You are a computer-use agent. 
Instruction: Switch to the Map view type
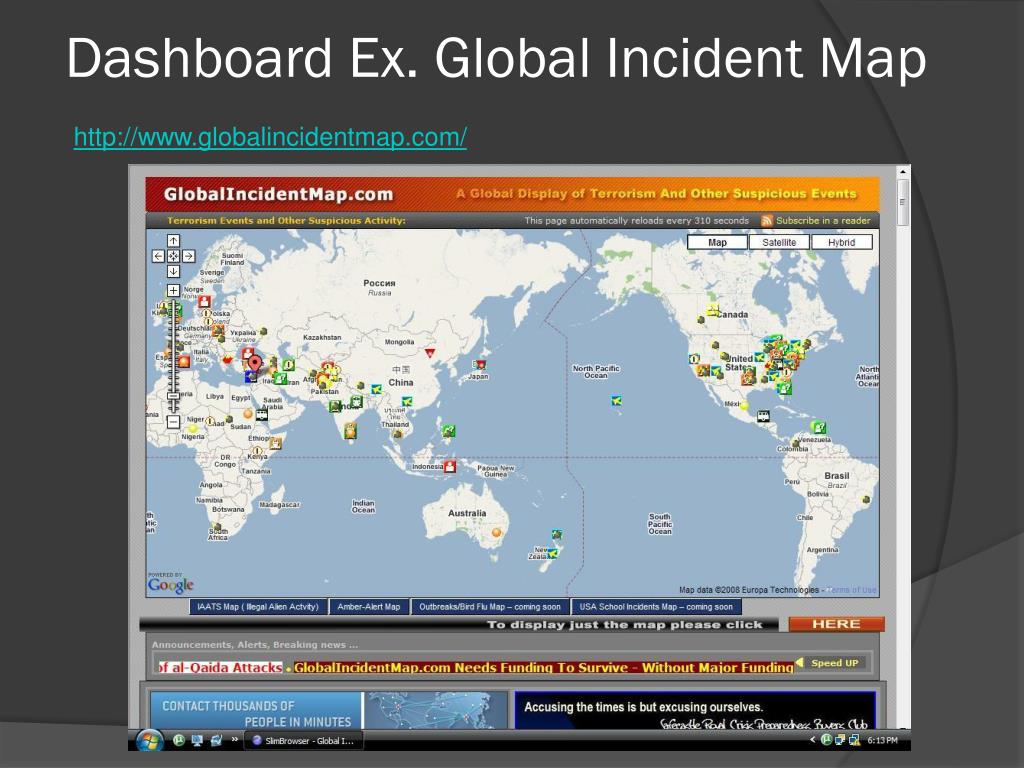(x=717, y=242)
